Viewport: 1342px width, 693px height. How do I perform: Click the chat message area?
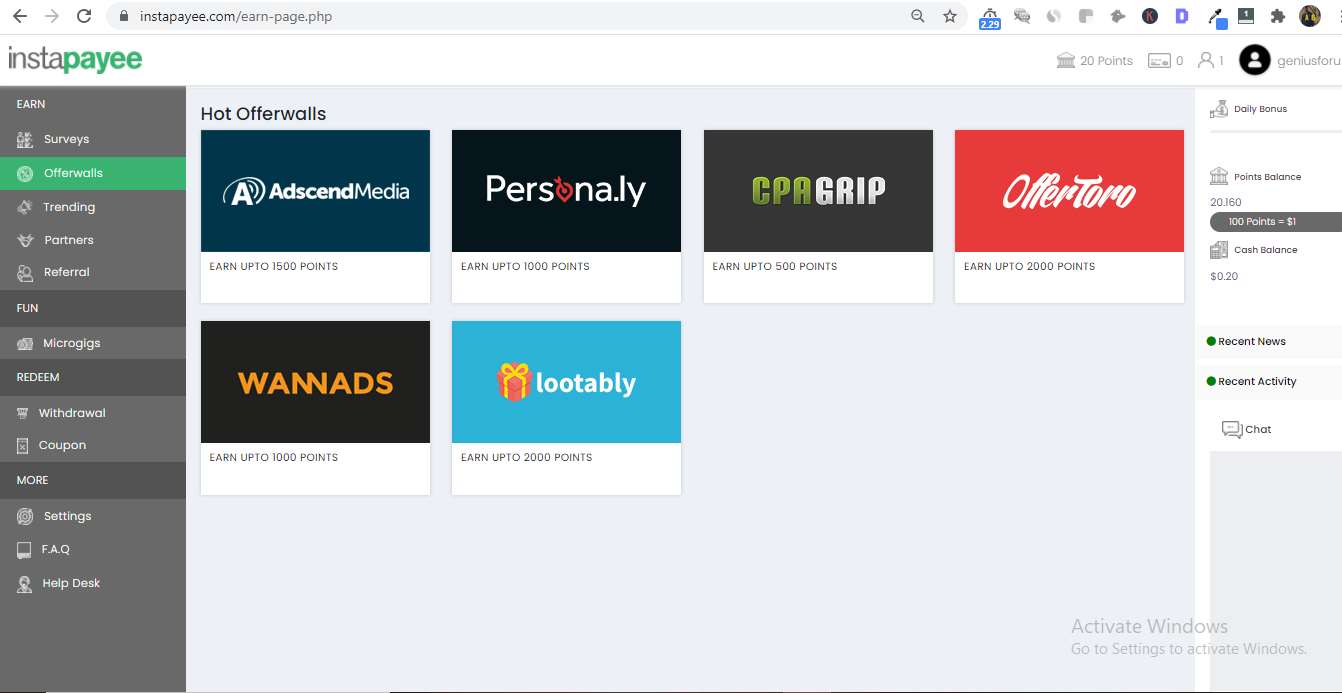[1276, 570]
